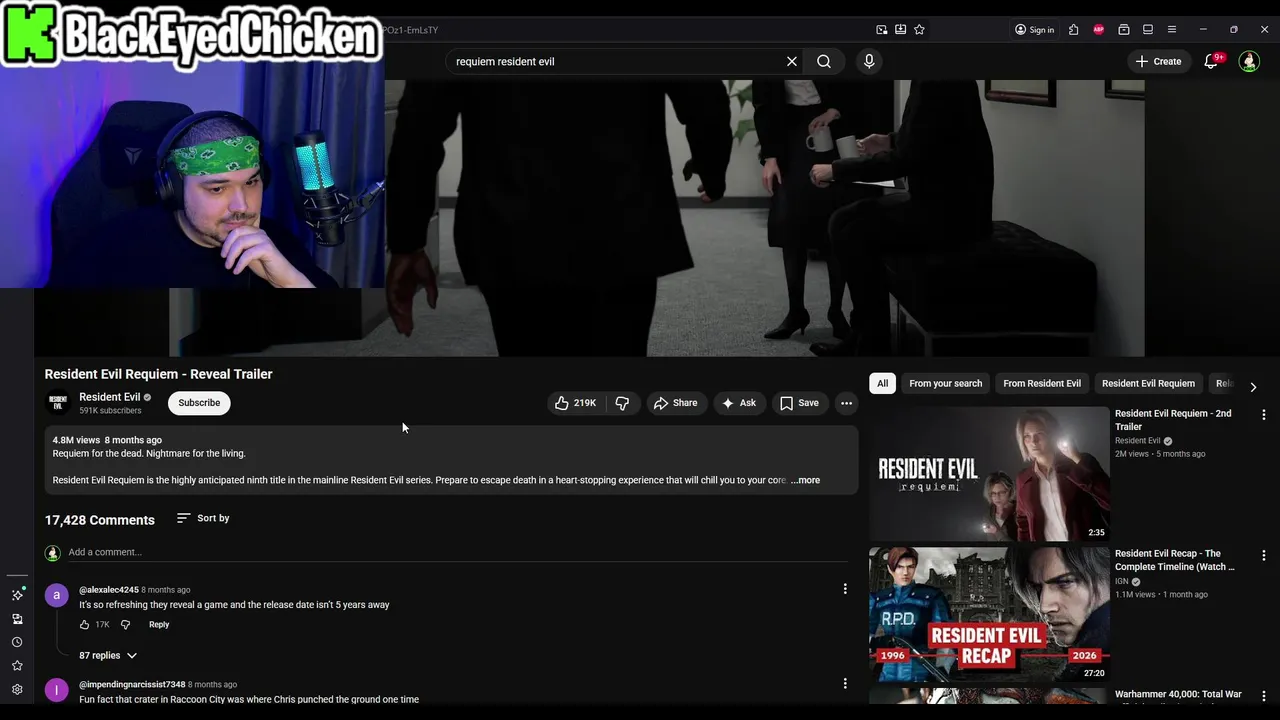Open the browser container/box toolbar icon

[1124, 30]
